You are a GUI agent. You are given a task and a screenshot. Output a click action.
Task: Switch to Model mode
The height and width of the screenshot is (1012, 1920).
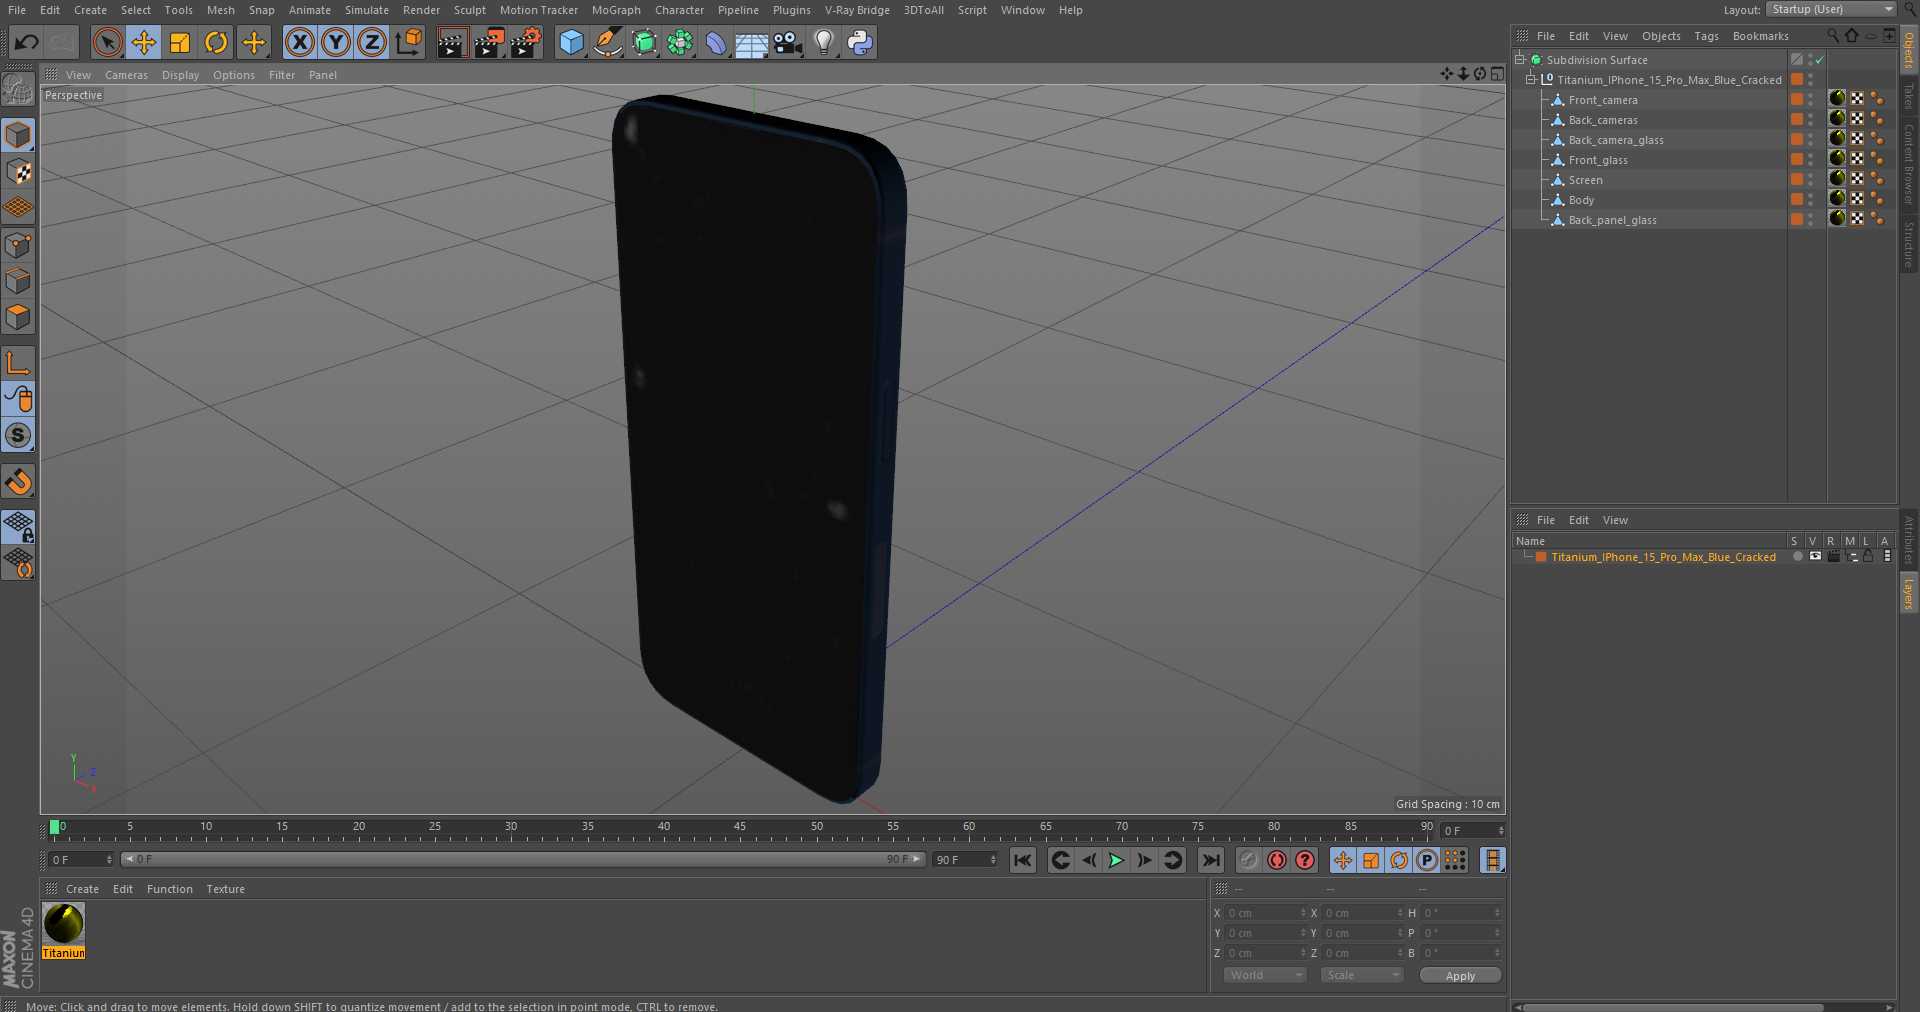(18, 135)
